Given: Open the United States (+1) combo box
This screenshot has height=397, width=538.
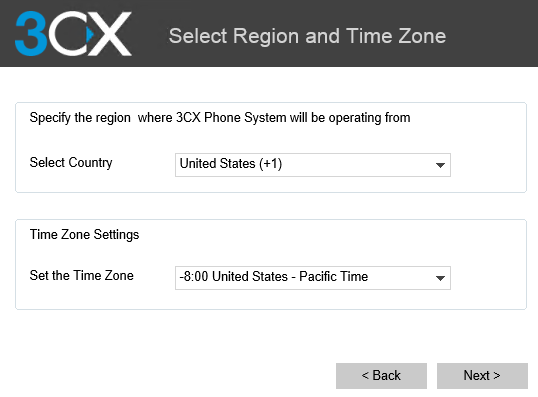Looking at the screenshot, I should 313,165.
